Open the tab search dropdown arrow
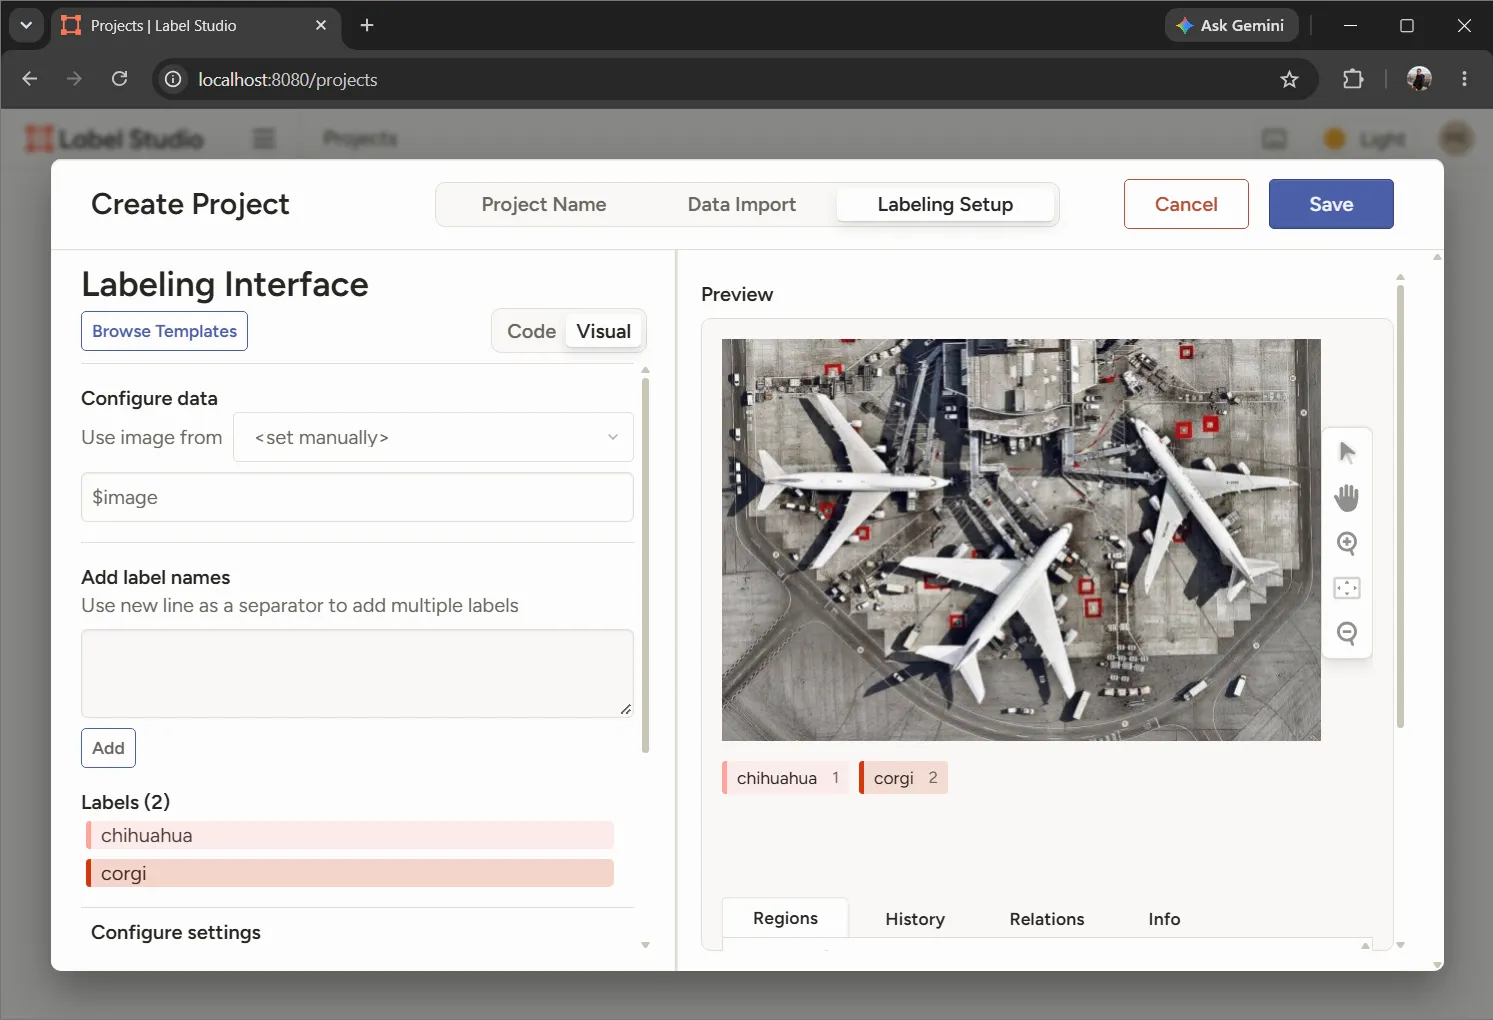The width and height of the screenshot is (1493, 1020). click(x=26, y=25)
